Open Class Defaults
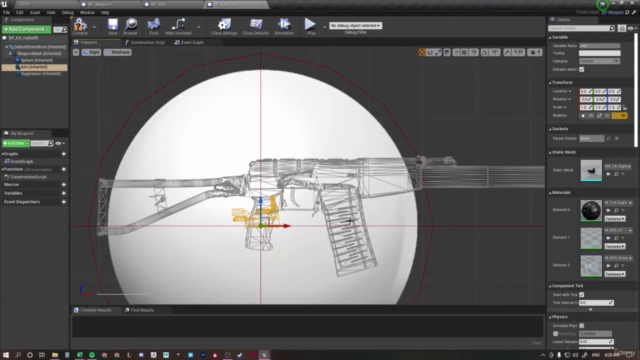Screen dimensions: 640x360 256,27
